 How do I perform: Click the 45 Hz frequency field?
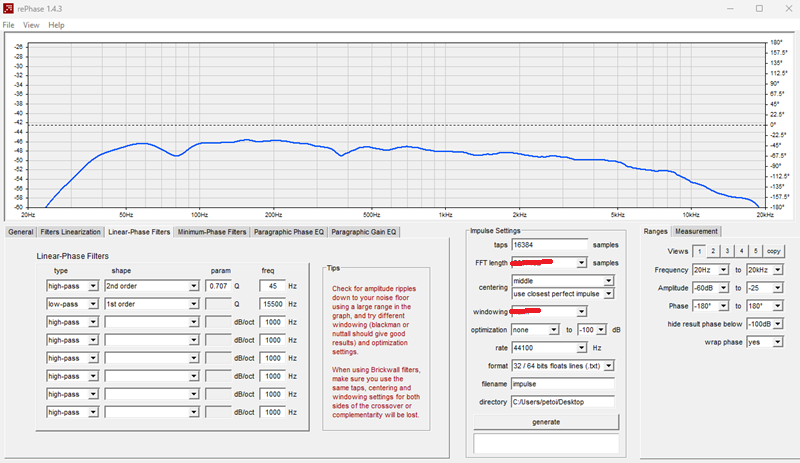pyautogui.click(x=272, y=286)
